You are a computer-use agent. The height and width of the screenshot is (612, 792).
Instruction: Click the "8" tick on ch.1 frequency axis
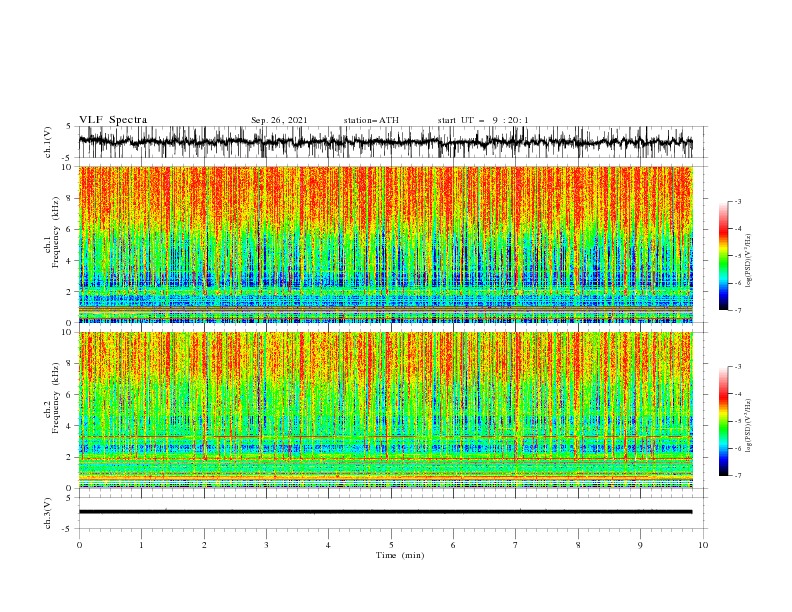tap(70, 198)
